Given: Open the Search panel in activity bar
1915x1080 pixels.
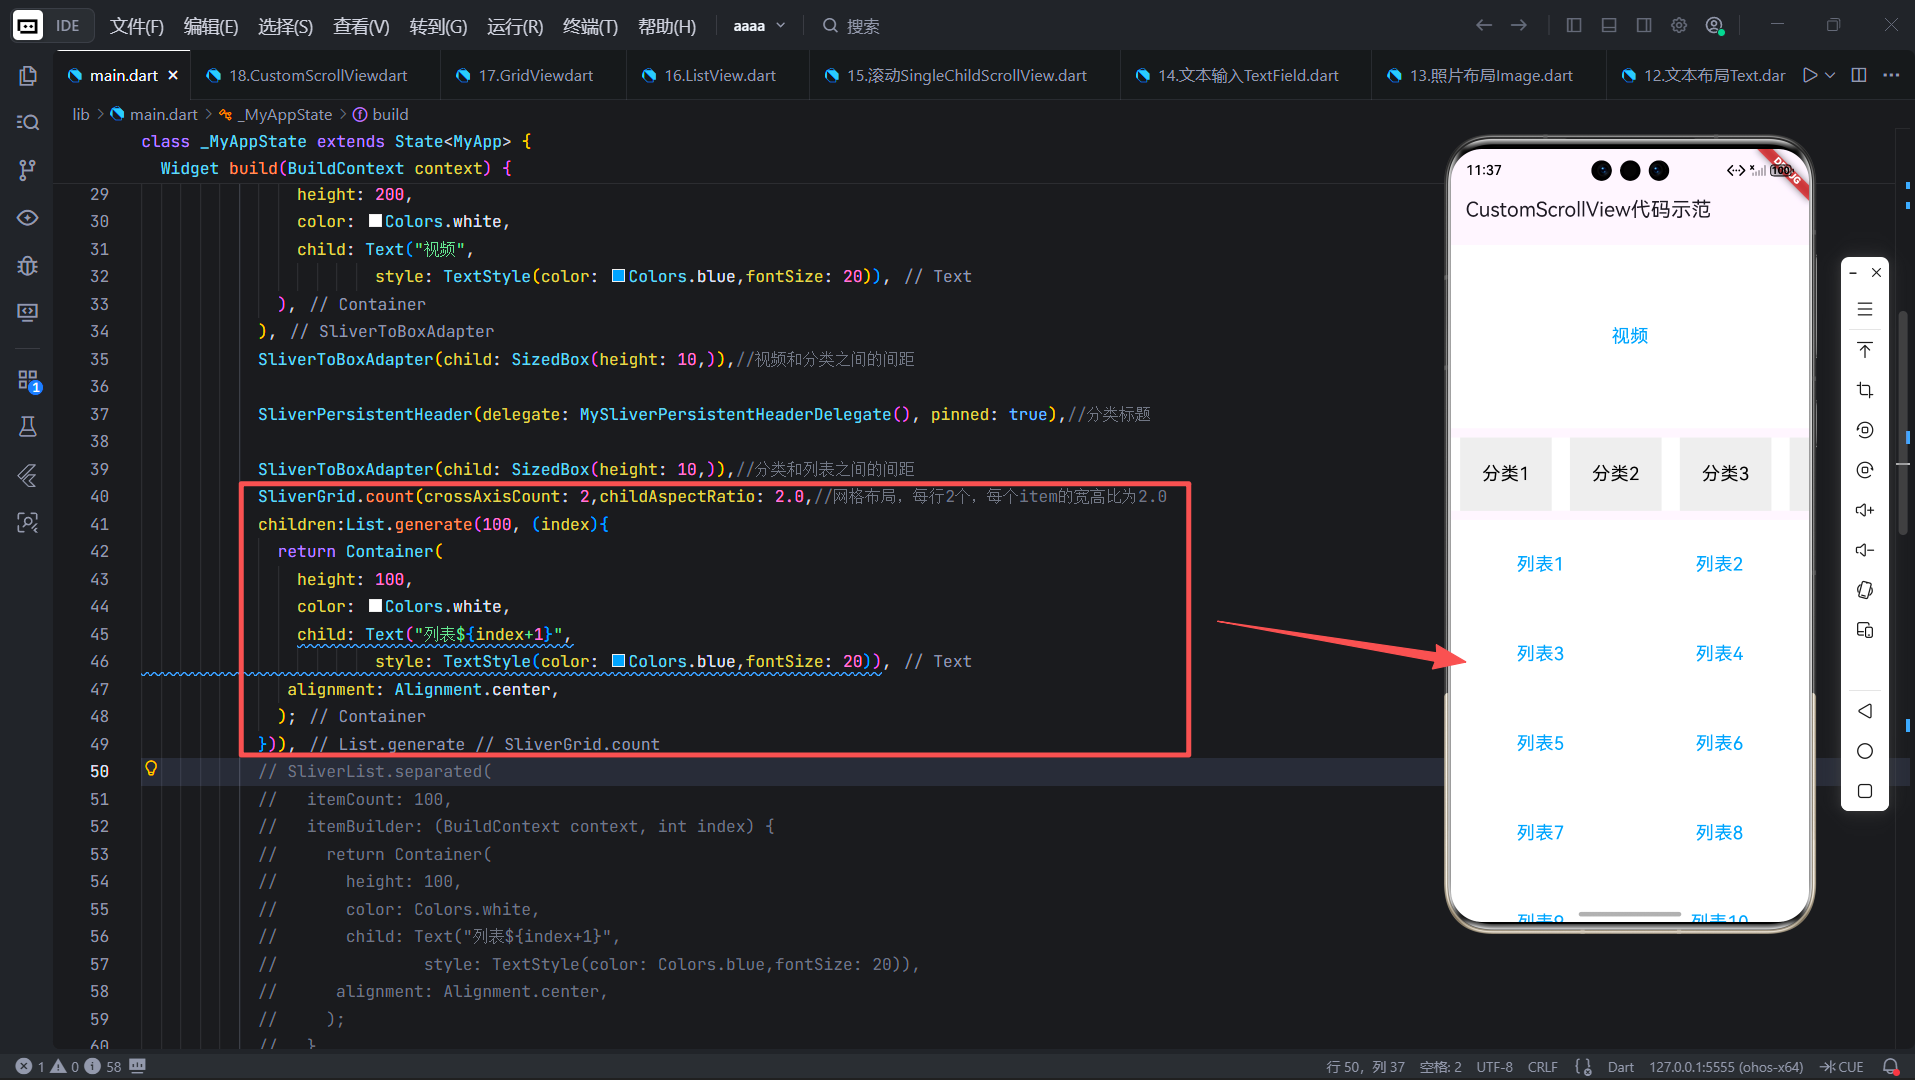Looking at the screenshot, I should pyautogui.click(x=28, y=122).
